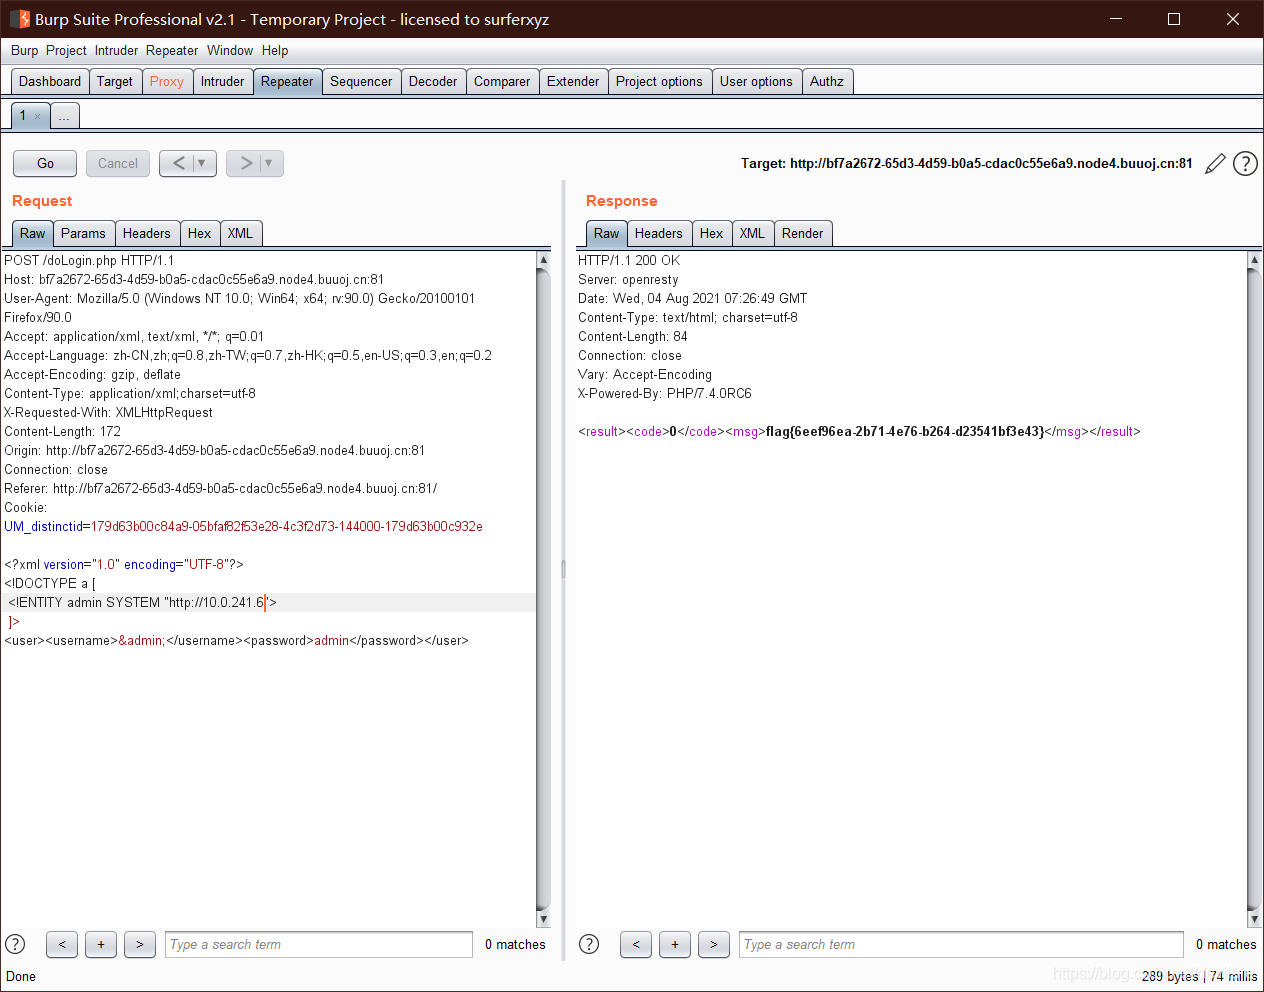The height and width of the screenshot is (992, 1264).
Task: Add new Repeater tab with ellipsis
Action: [64, 116]
